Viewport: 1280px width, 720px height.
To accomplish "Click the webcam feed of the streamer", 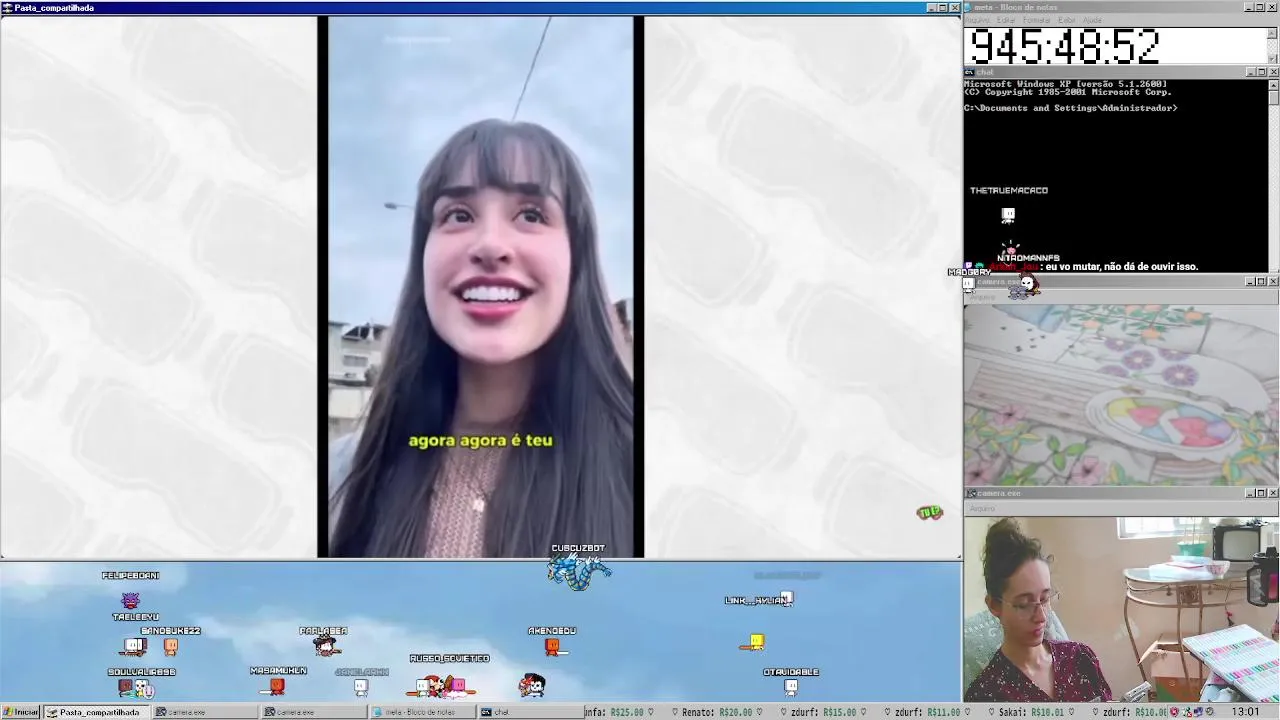I will pyautogui.click(x=1121, y=609).
